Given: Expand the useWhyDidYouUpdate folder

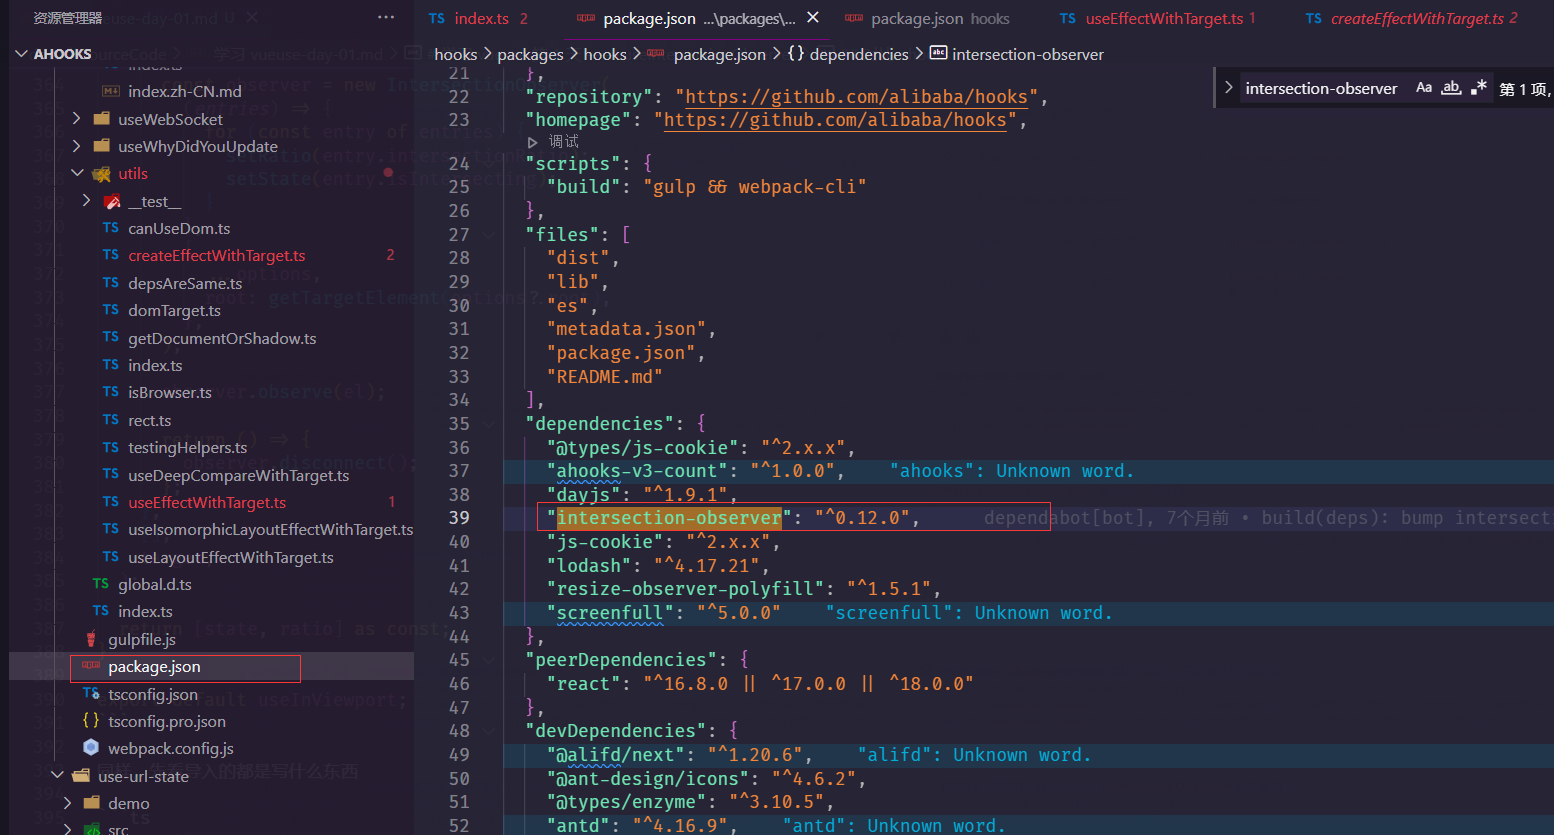Looking at the screenshot, I should pyautogui.click(x=77, y=146).
